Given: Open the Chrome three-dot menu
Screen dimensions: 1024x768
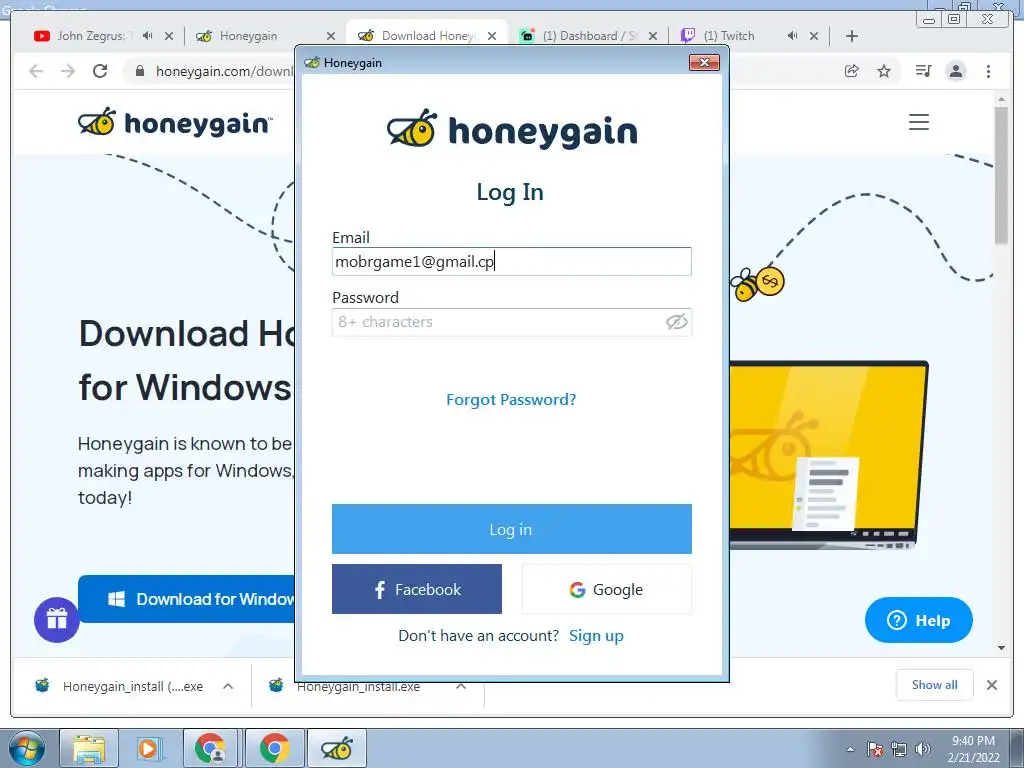Looking at the screenshot, I should pyautogui.click(x=988, y=71).
